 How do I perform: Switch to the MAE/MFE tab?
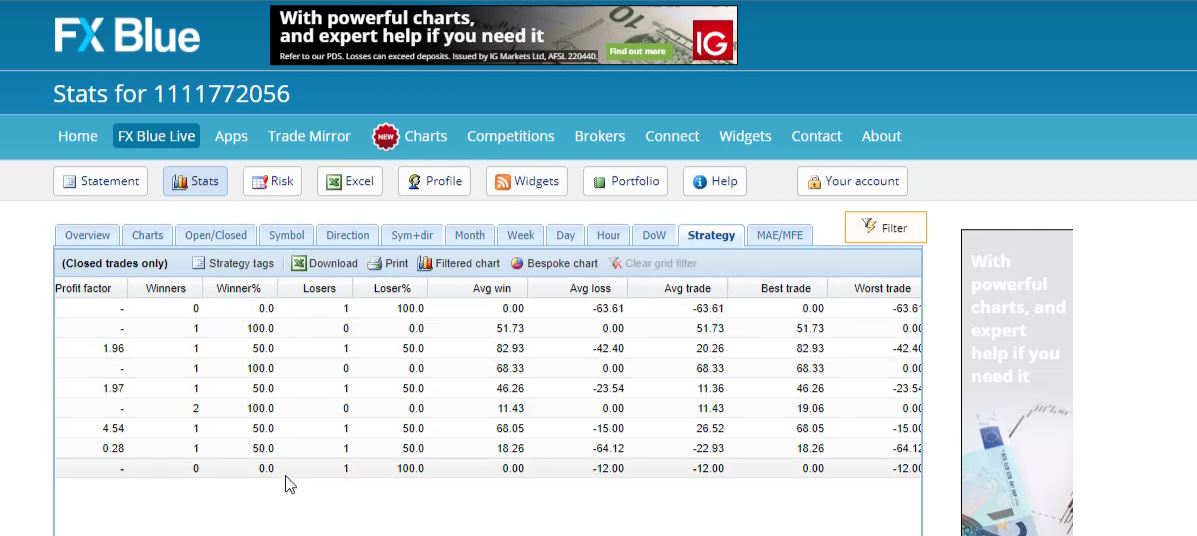[779, 235]
